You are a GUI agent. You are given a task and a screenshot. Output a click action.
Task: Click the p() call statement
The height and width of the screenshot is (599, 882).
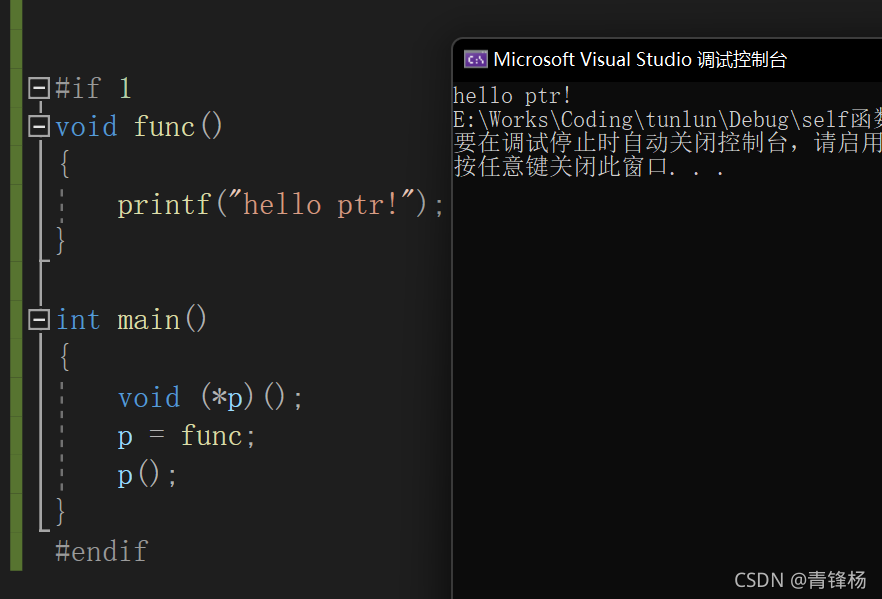coord(147,475)
